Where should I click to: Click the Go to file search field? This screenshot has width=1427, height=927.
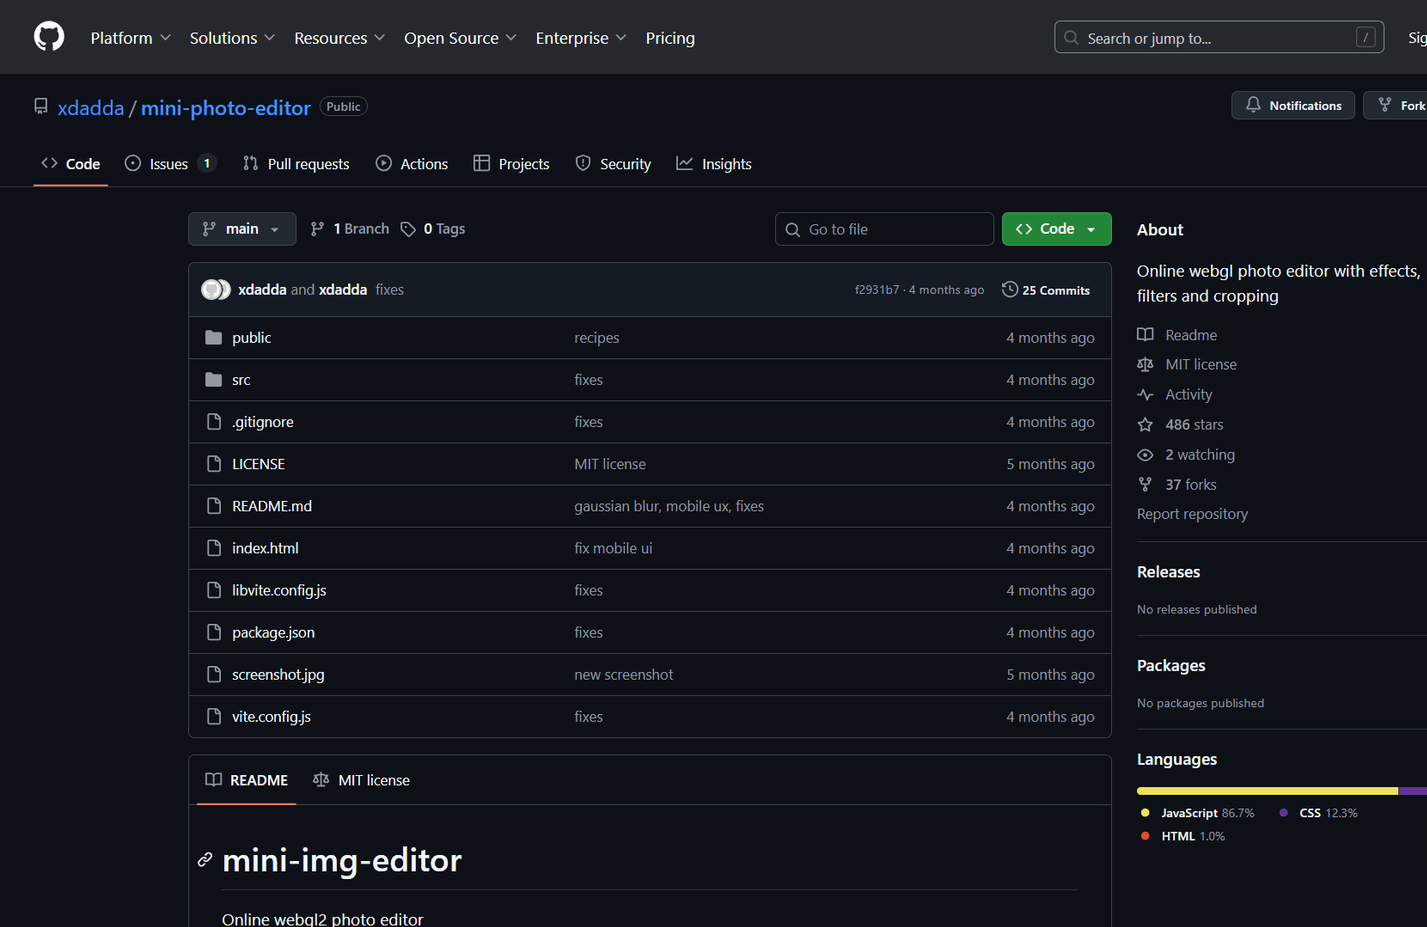pyautogui.click(x=883, y=228)
